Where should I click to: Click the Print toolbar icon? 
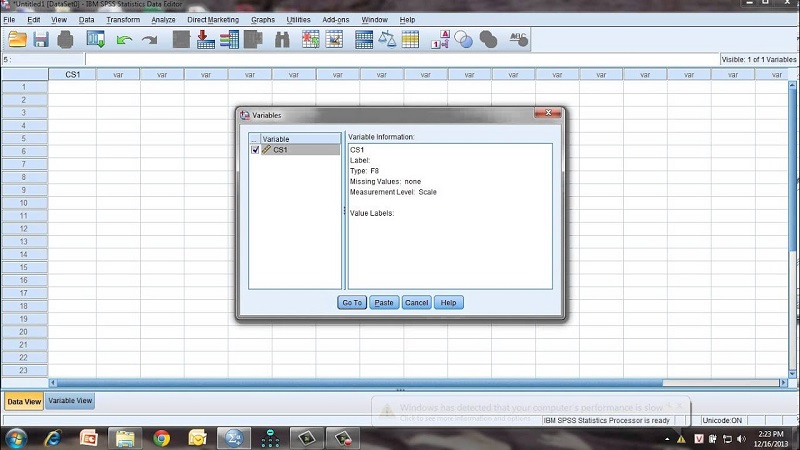(65, 39)
